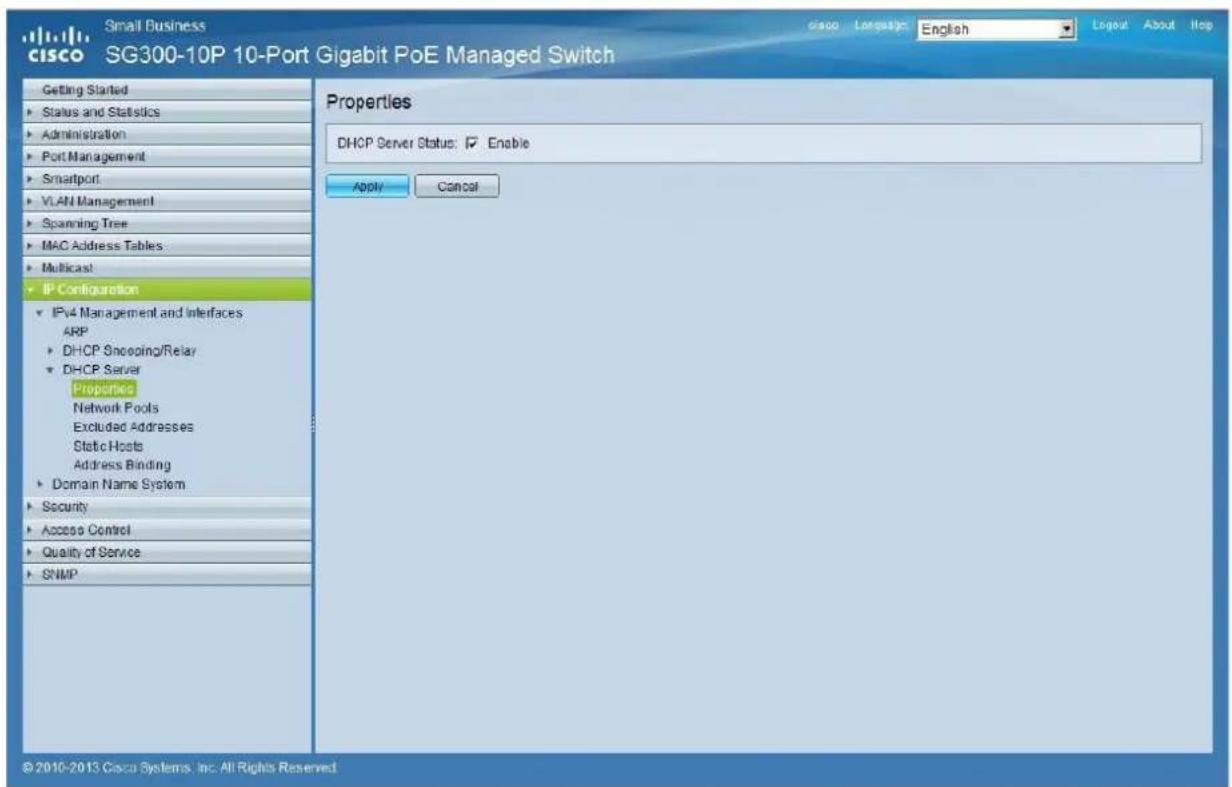Expand Status and Statistics section

coord(167,113)
